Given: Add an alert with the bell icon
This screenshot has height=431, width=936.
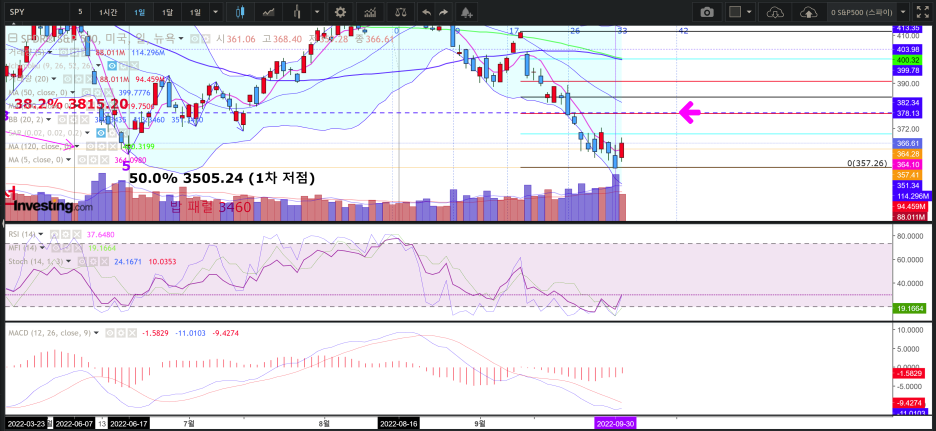Looking at the screenshot, I should pyautogui.click(x=467, y=12).
